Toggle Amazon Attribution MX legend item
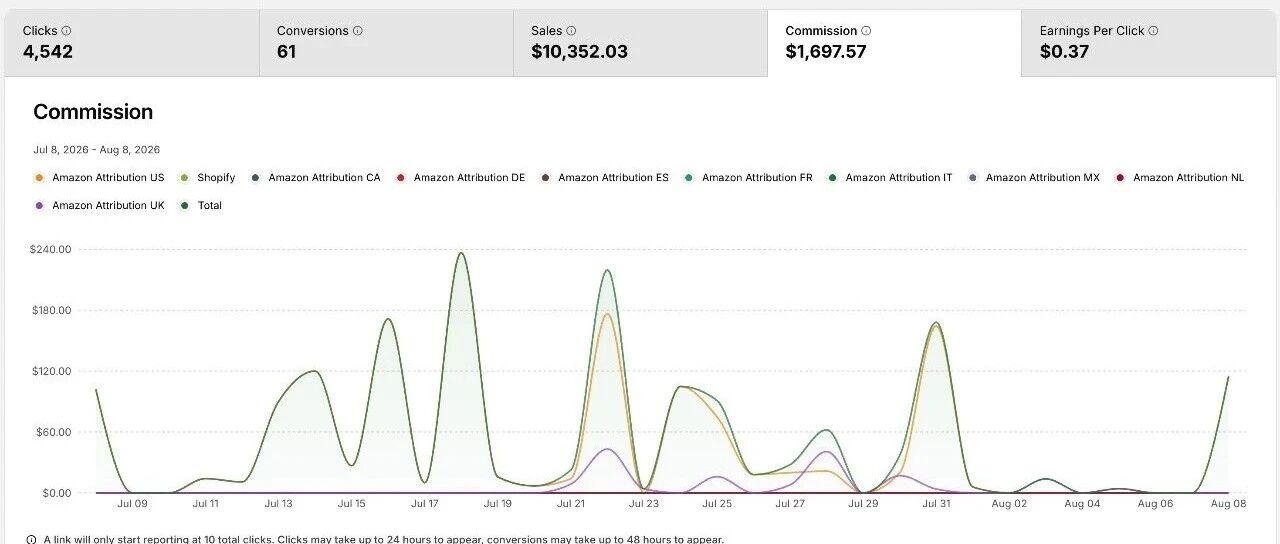 pyautogui.click(x=1033, y=178)
